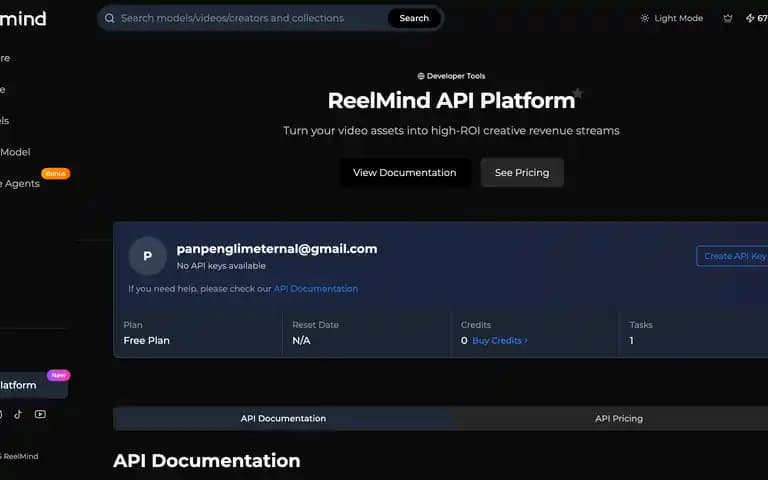768x480 pixels.
Task: Click the ReelMind copyright text in sidebar
Action: (x=19, y=456)
